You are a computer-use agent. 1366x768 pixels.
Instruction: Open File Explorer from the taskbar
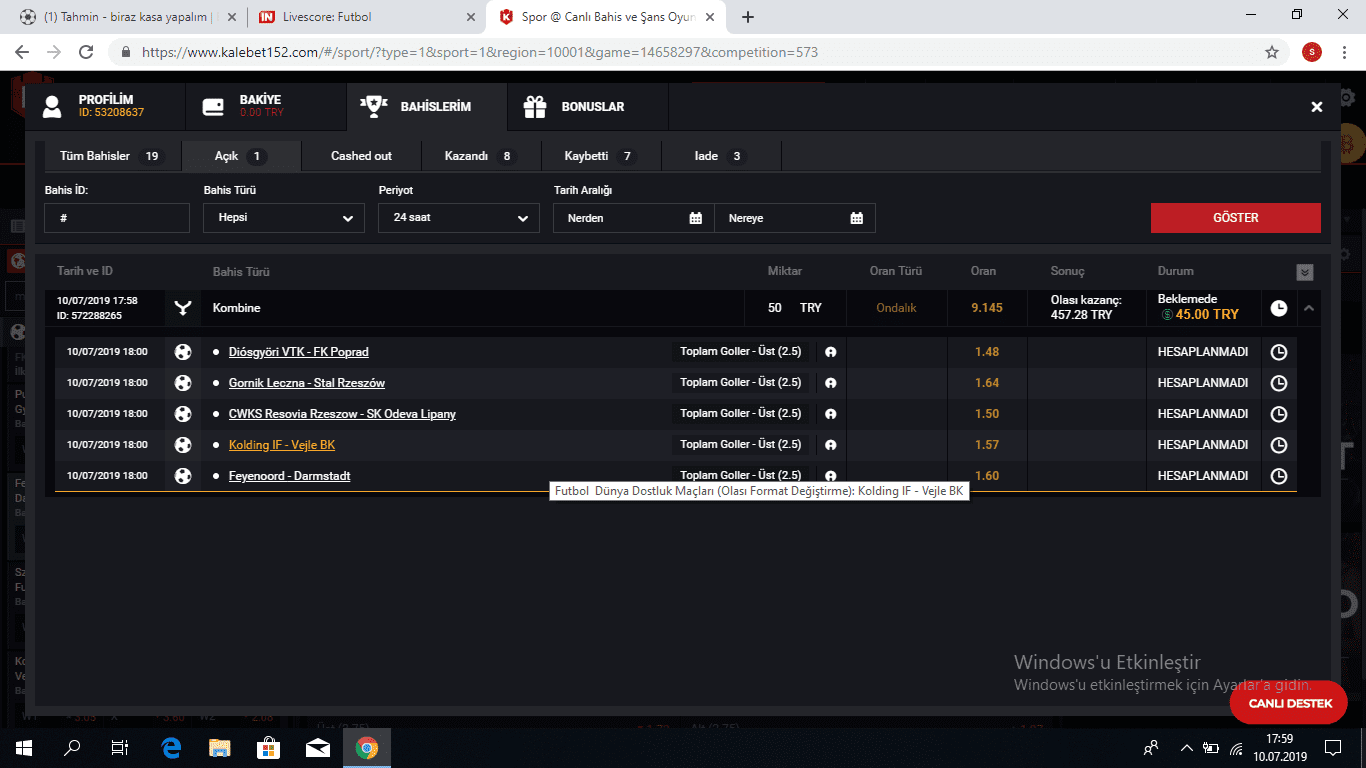[x=219, y=747]
